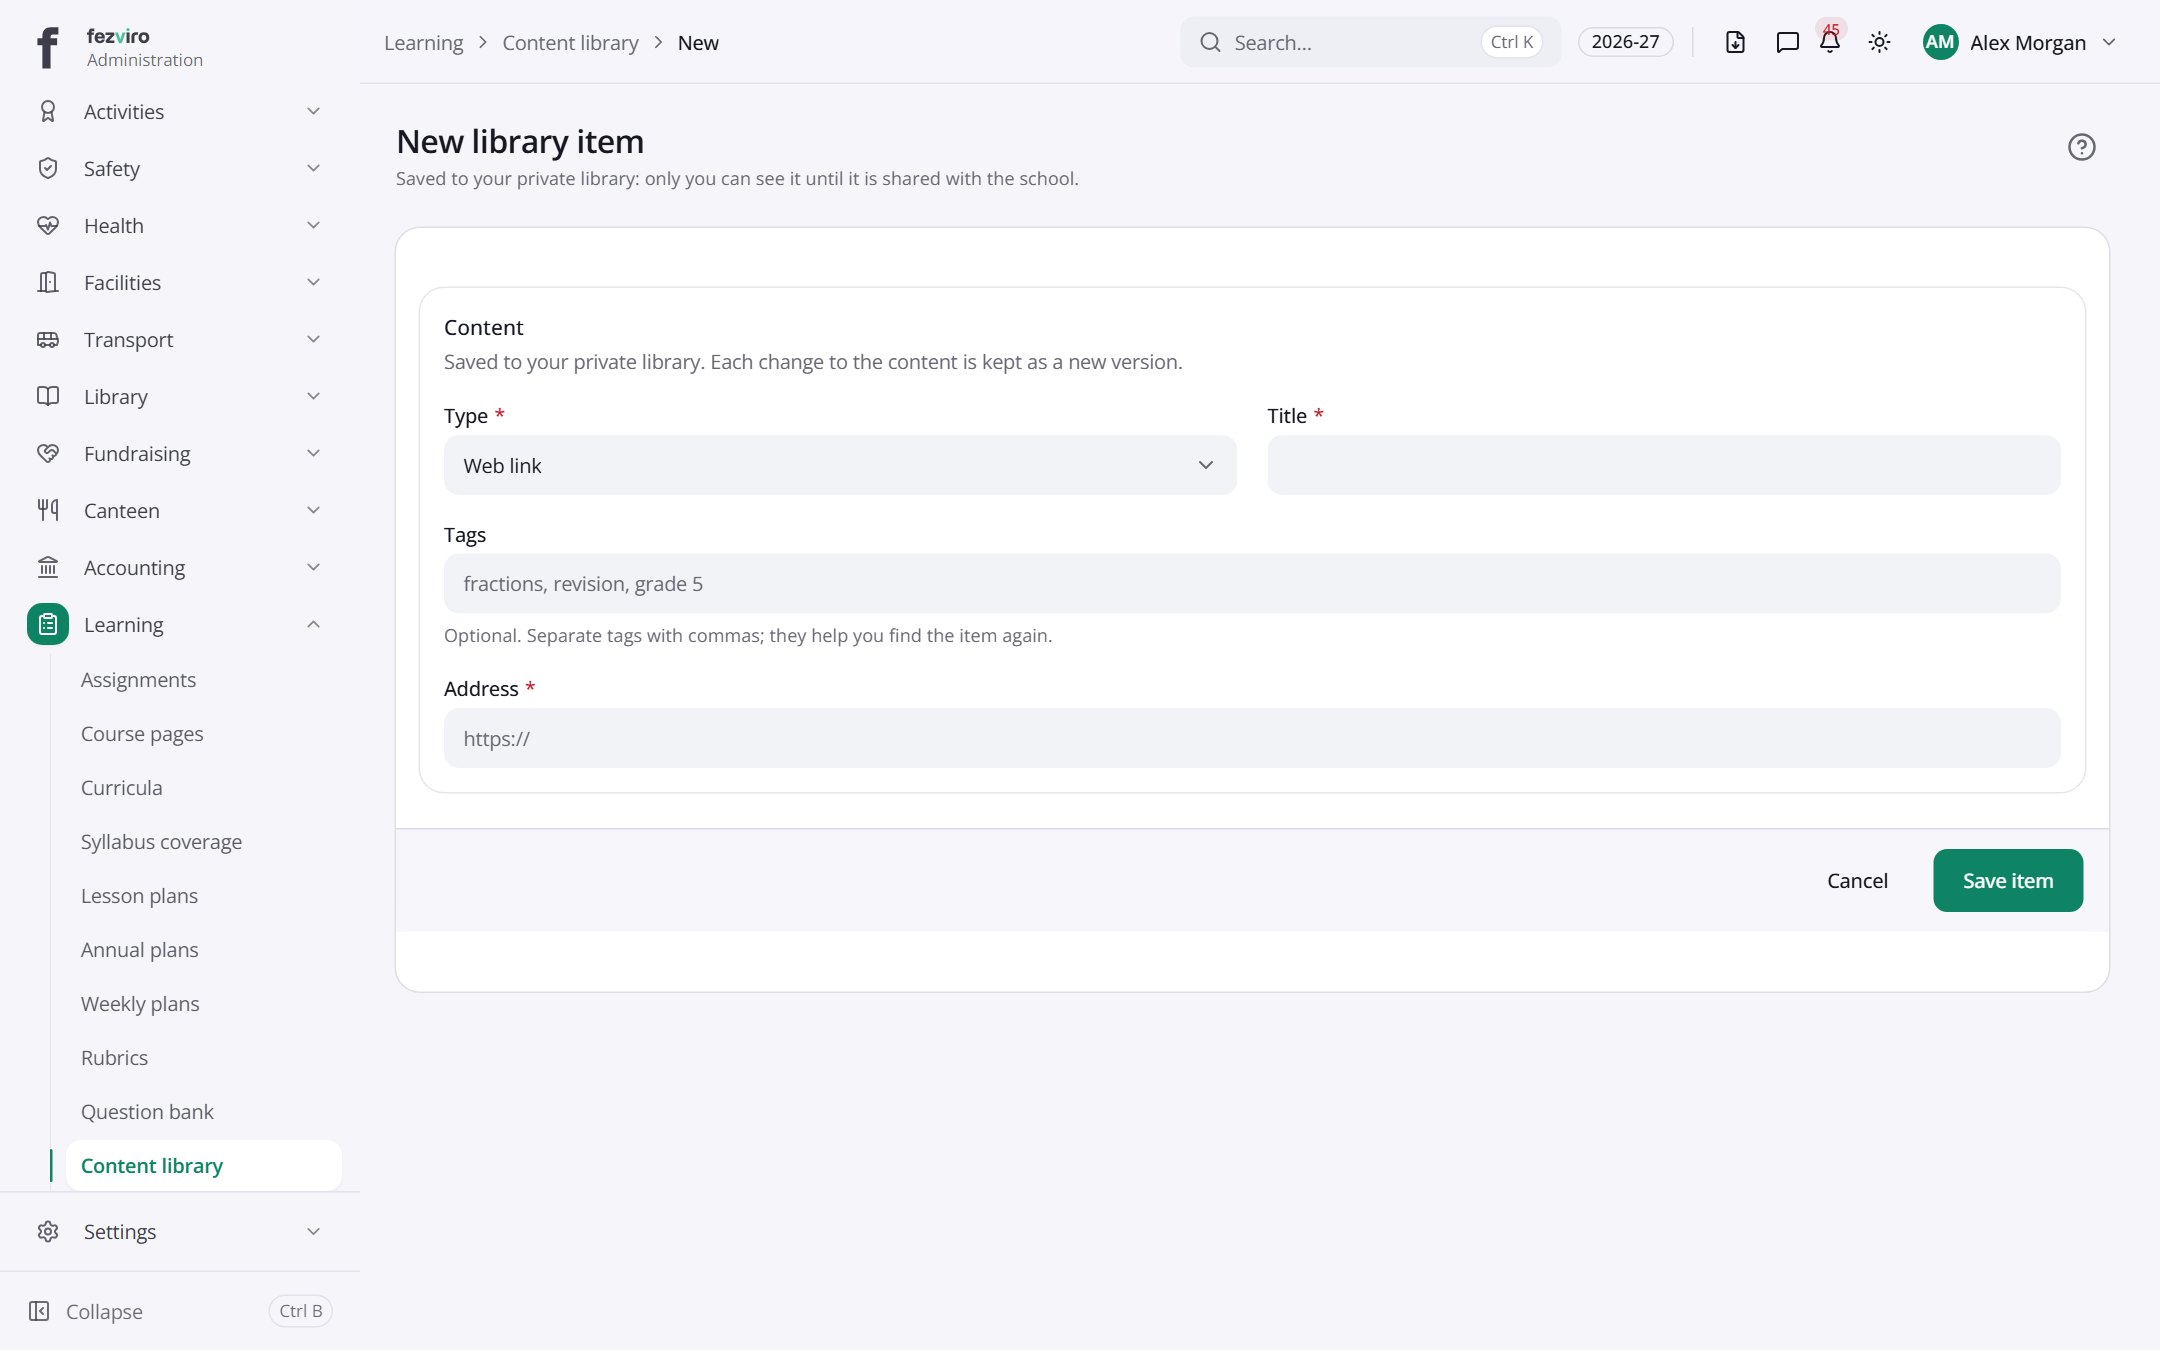The image size is (2160, 1350).
Task: Click the Health heart icon
Action: point(47,225)
